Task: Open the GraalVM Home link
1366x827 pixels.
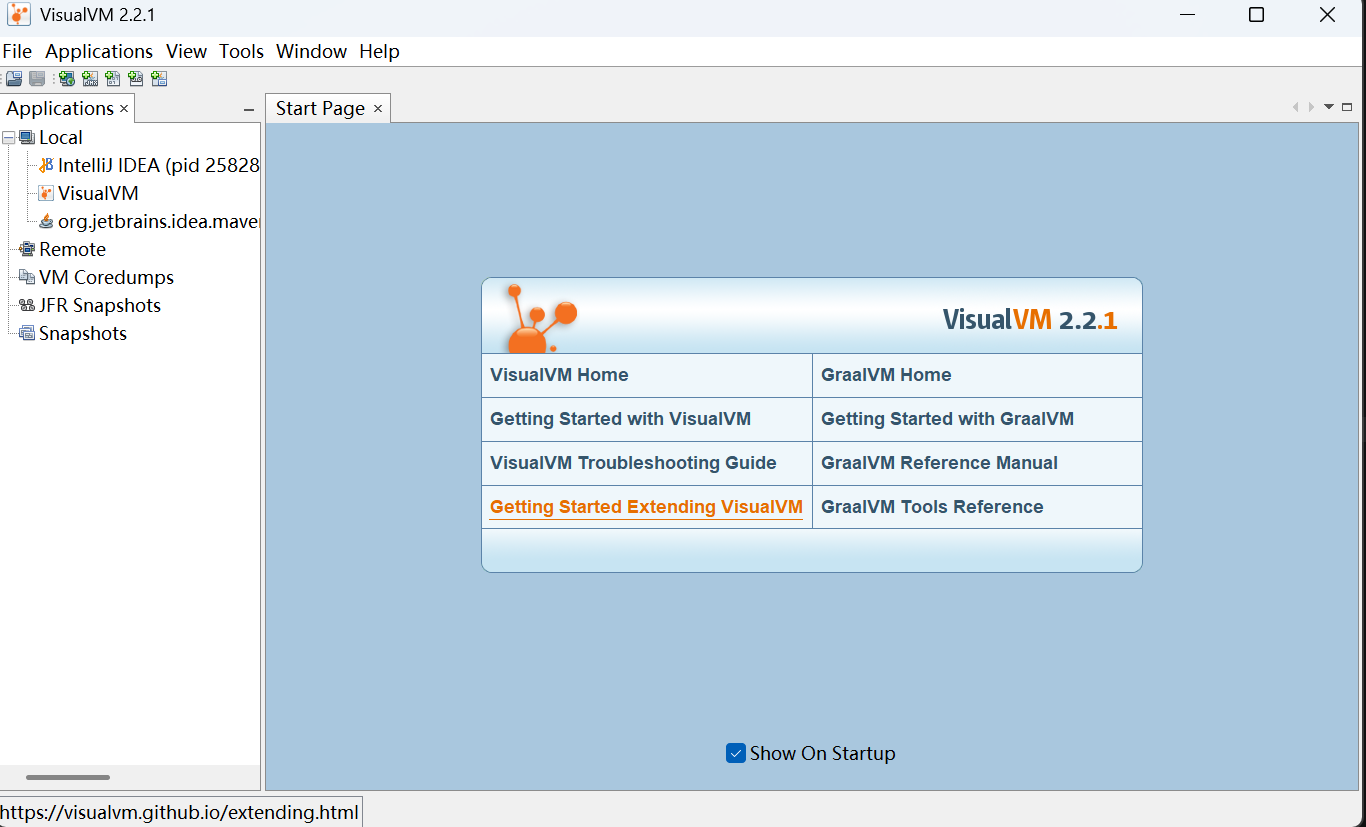Action: (886, 375)
